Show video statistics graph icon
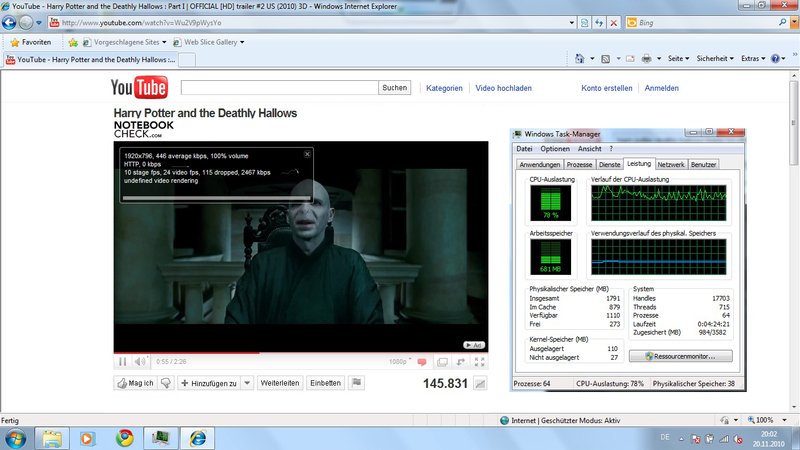Screen dimensions: 800x450 coord(480,384)
